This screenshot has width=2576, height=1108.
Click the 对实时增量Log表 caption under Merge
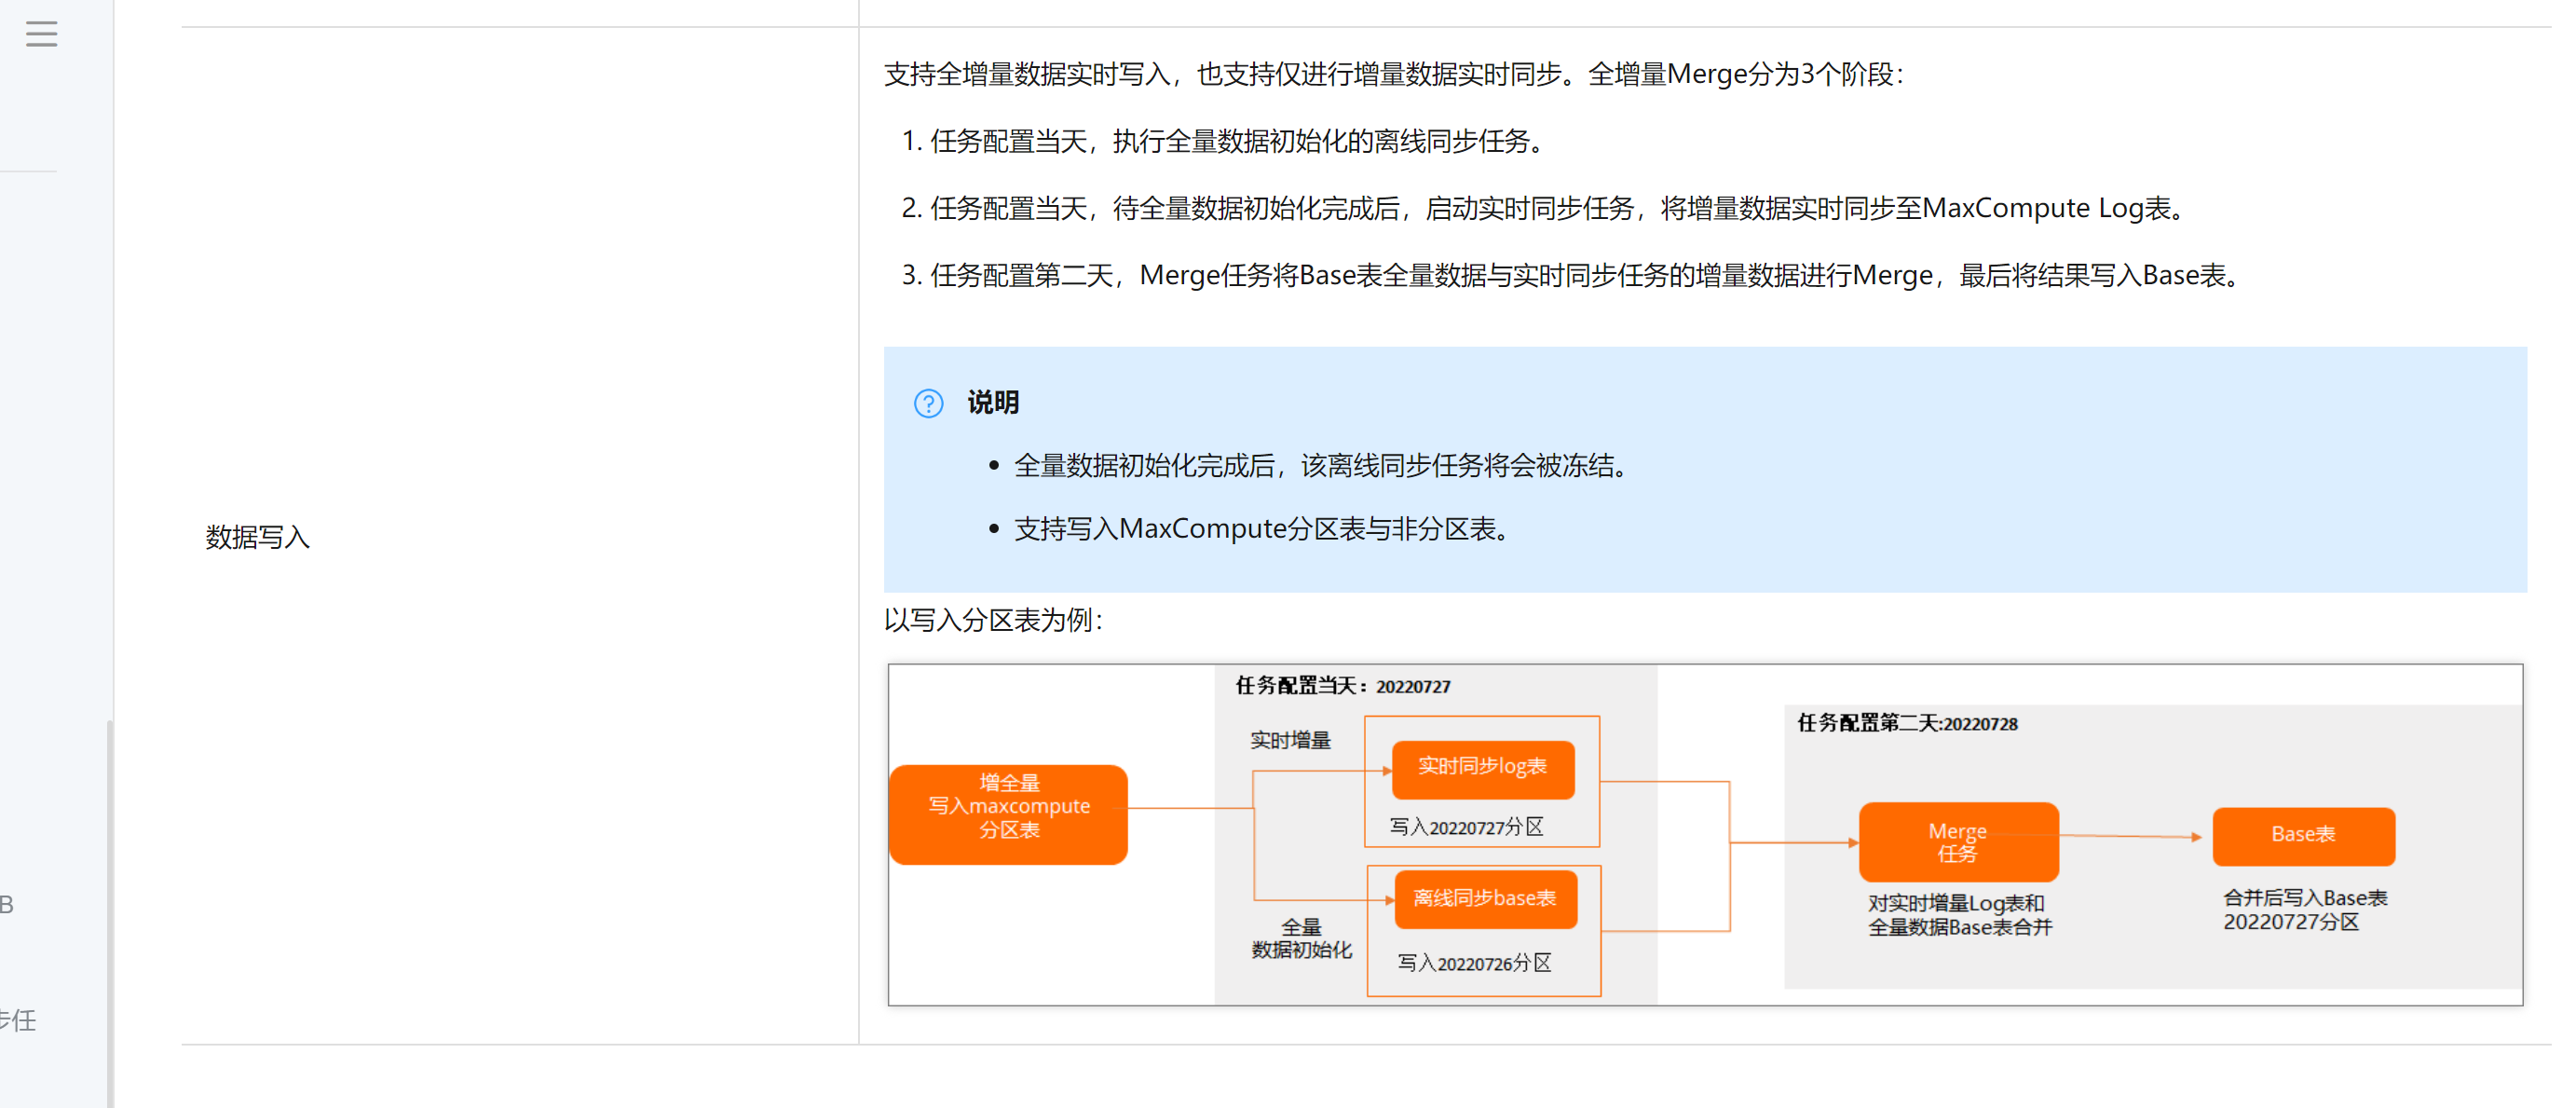click(x=1959, y=915)
